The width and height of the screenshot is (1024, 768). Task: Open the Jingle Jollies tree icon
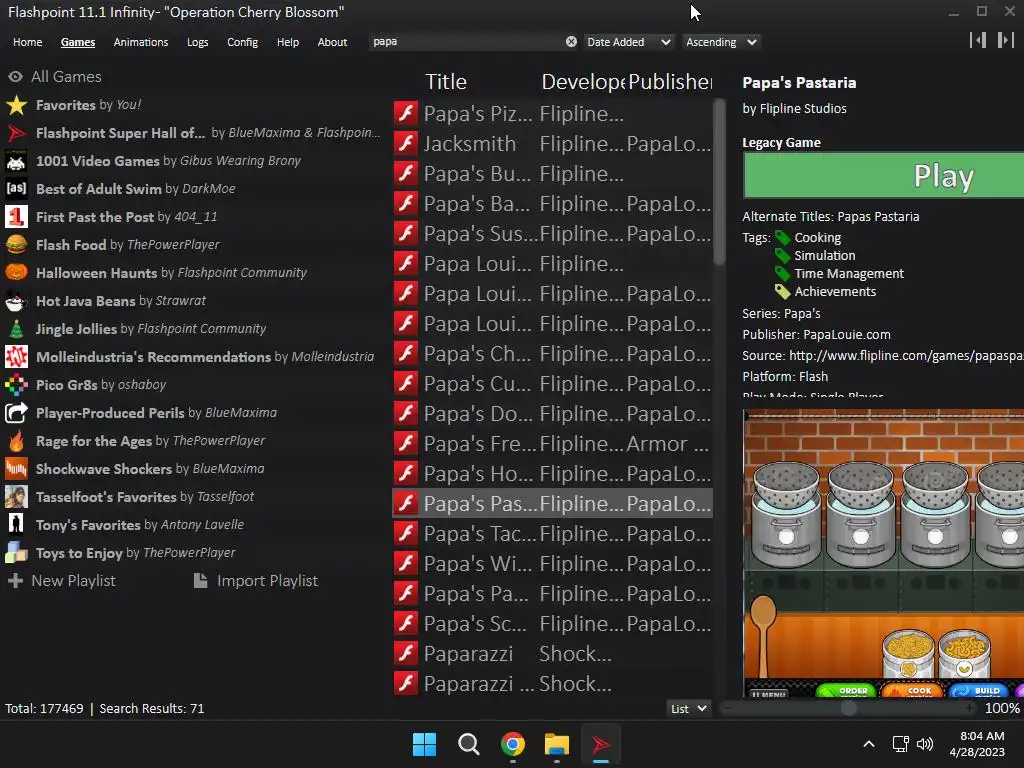point(16,329)
